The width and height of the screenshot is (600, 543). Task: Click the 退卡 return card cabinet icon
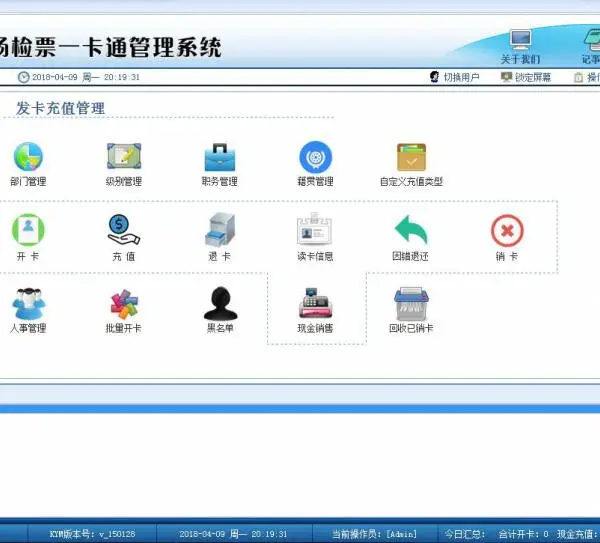(x=220, y=230)
